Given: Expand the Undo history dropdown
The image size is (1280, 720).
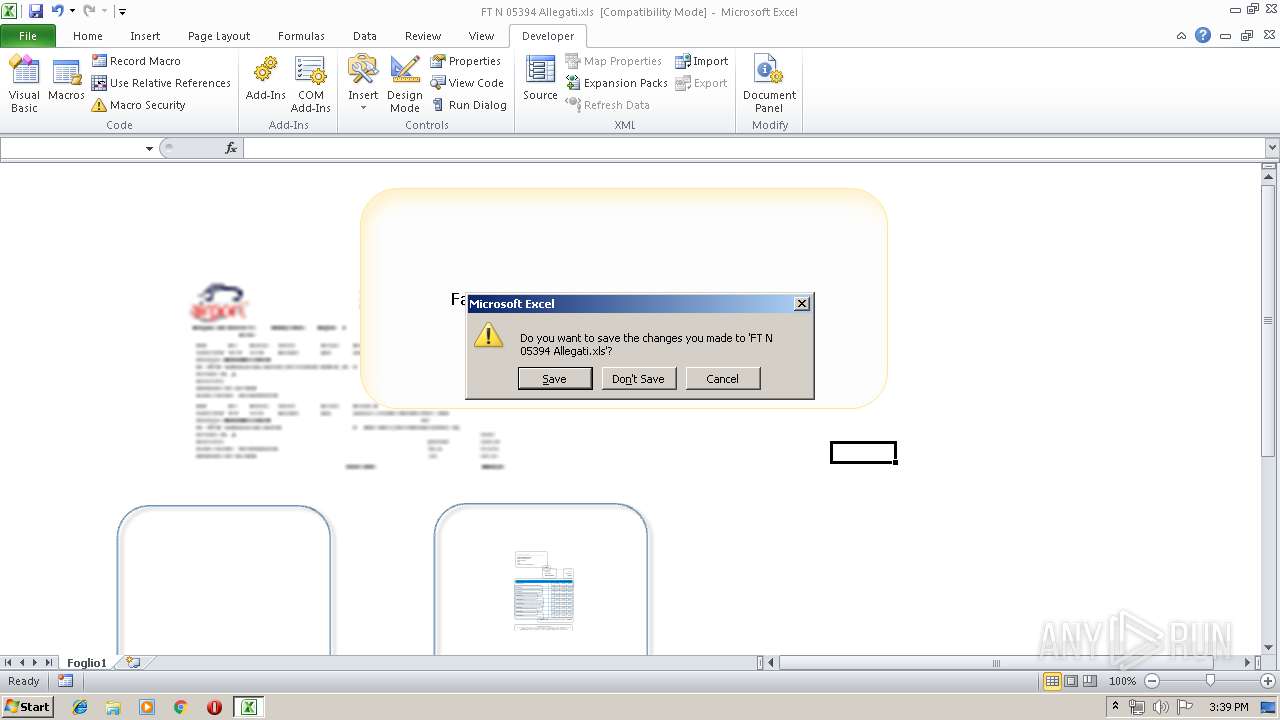Looking at the screenshot, I should [72, 11].
